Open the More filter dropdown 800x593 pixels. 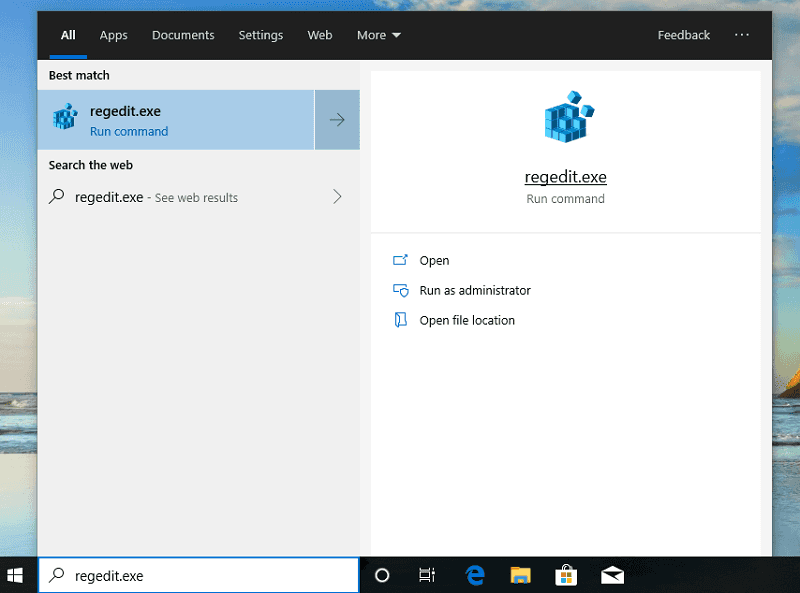click(x=379, y=35)
